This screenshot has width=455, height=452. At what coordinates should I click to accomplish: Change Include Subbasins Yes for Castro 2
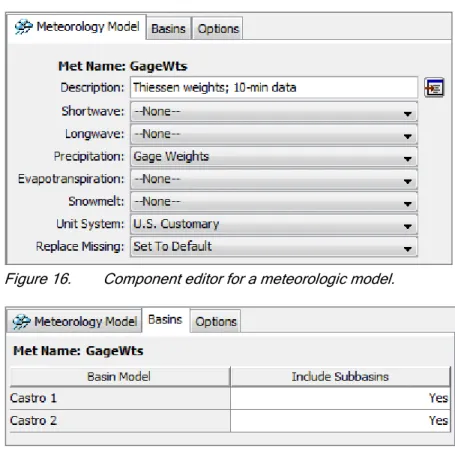click(340, 421)
